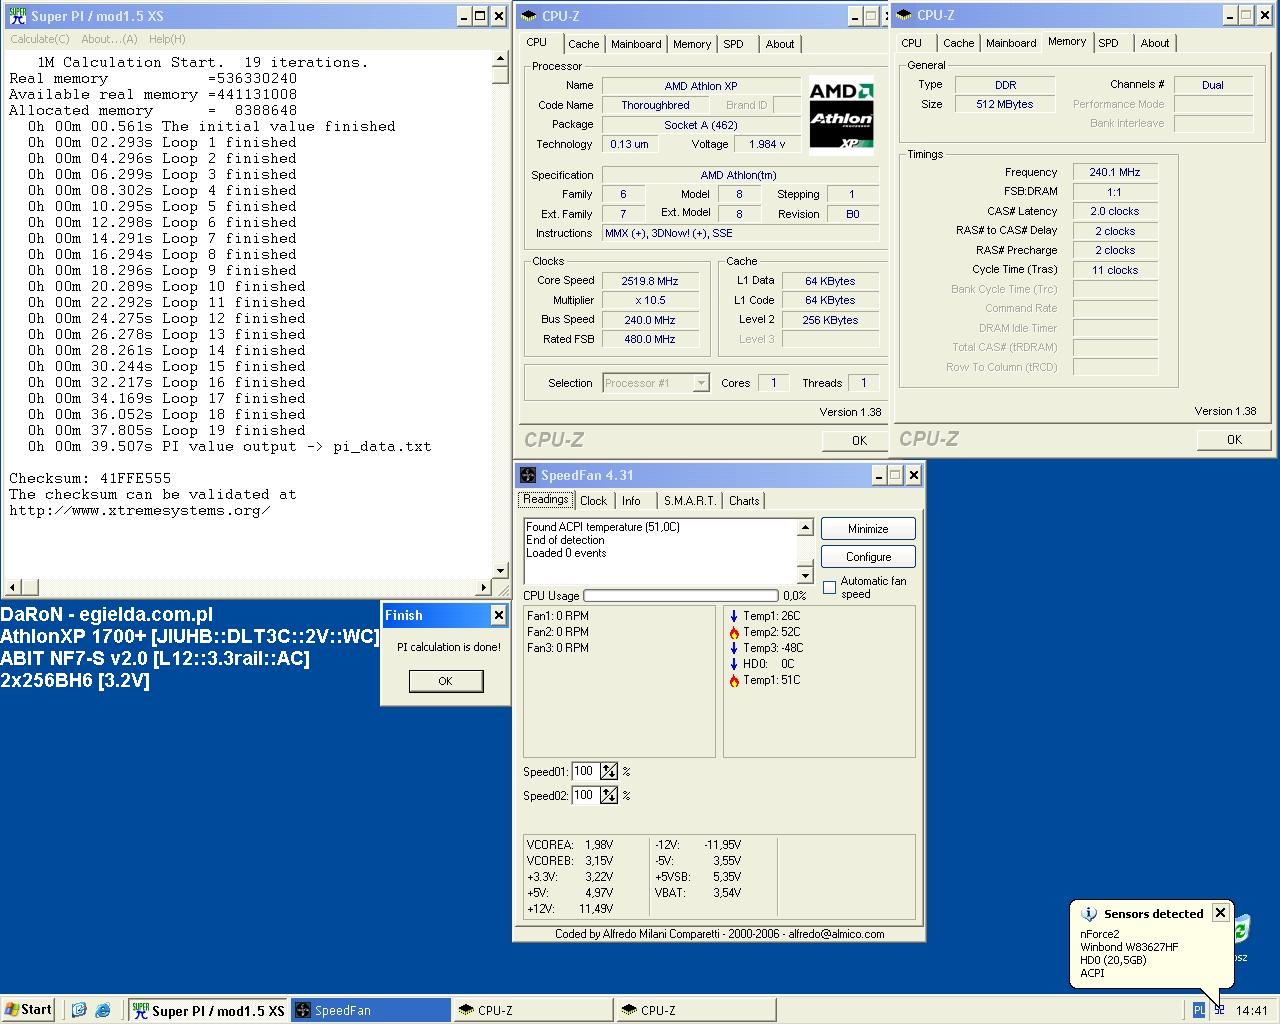This screenshot has height=1024, width=1280.
Task: Click the CPU-Z Memory window title icon
Action: pos(904,15)
